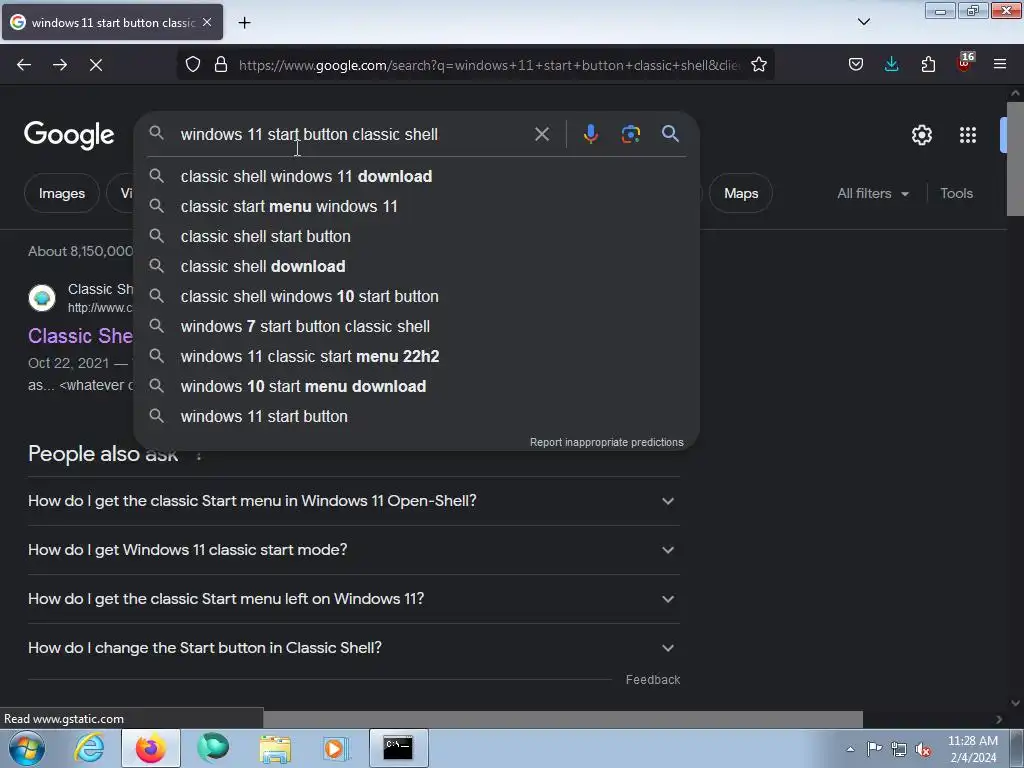The height and width of the screenshot is (768, 1024).
Task: Go to Google home via the logo
Action: (69, 135)
